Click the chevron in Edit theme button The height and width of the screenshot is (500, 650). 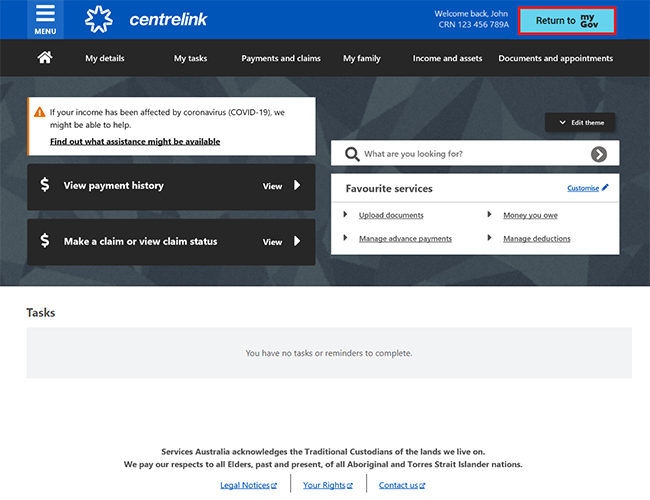pos(562,122)
